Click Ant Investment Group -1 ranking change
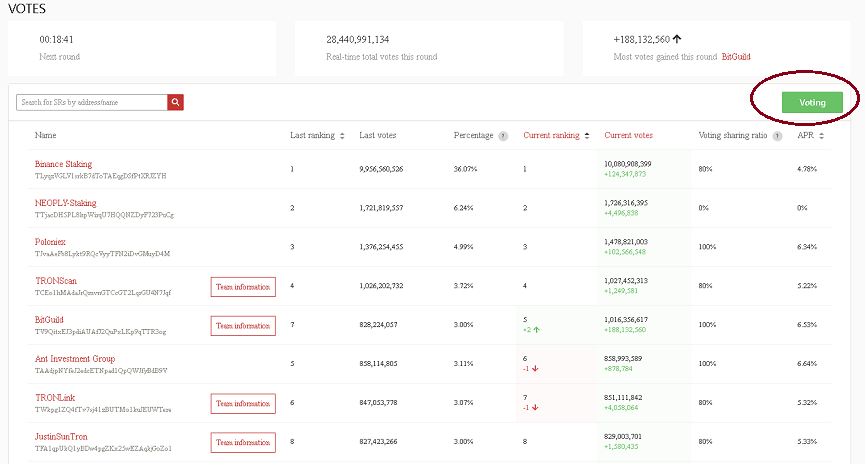 point(531,369)
